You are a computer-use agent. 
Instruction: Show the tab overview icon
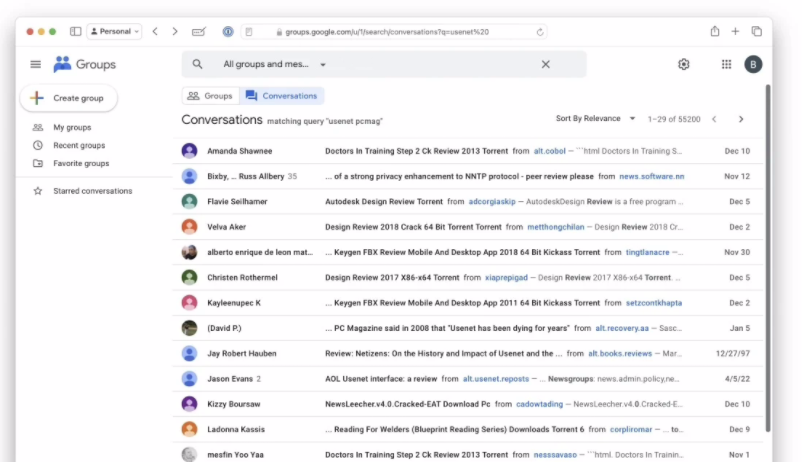[x=756, y=32]
